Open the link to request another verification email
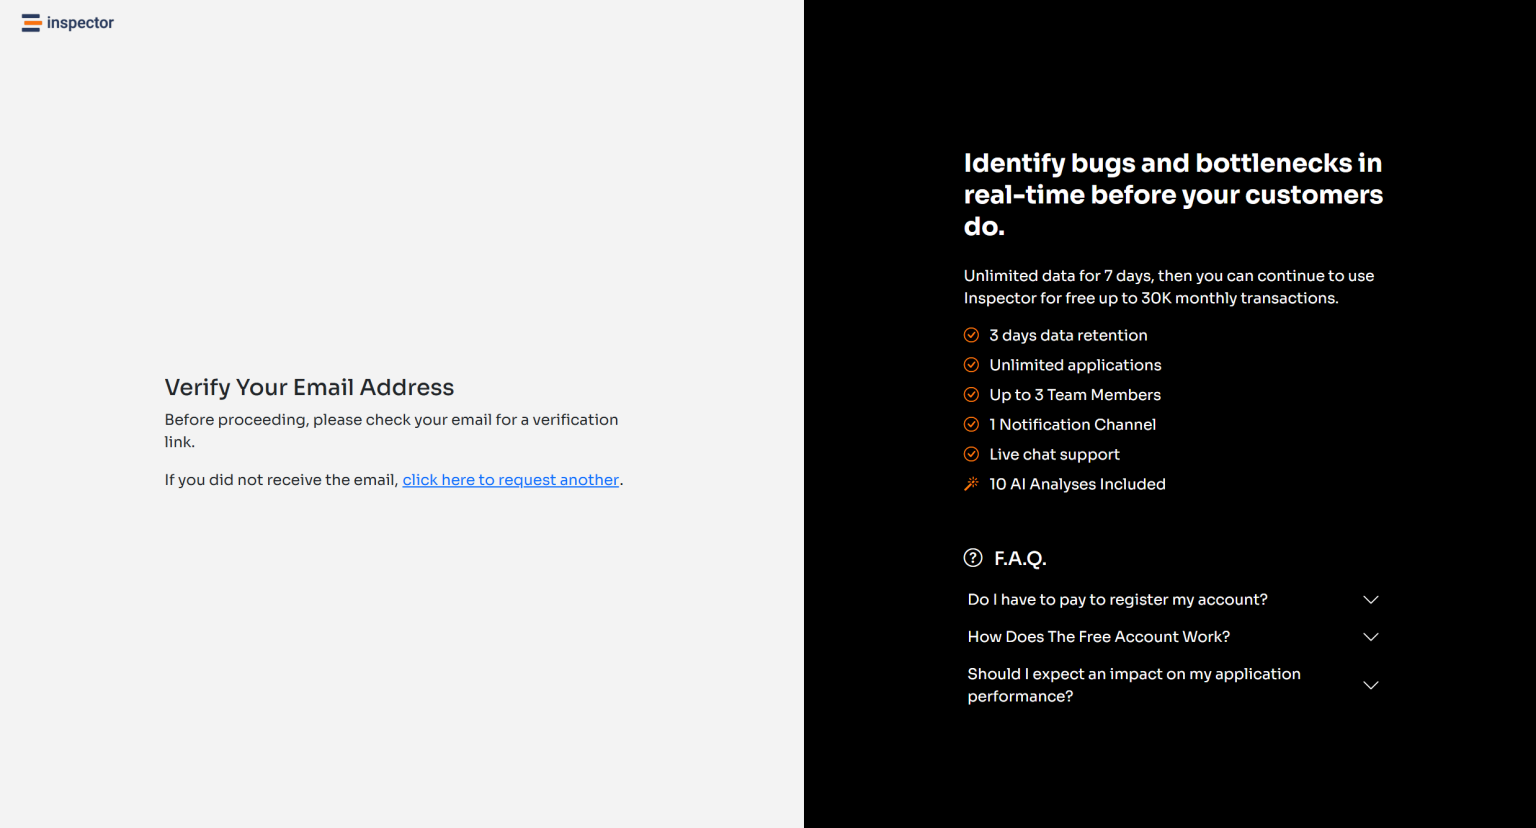The image size is (1536, 828). pos(510,479)
